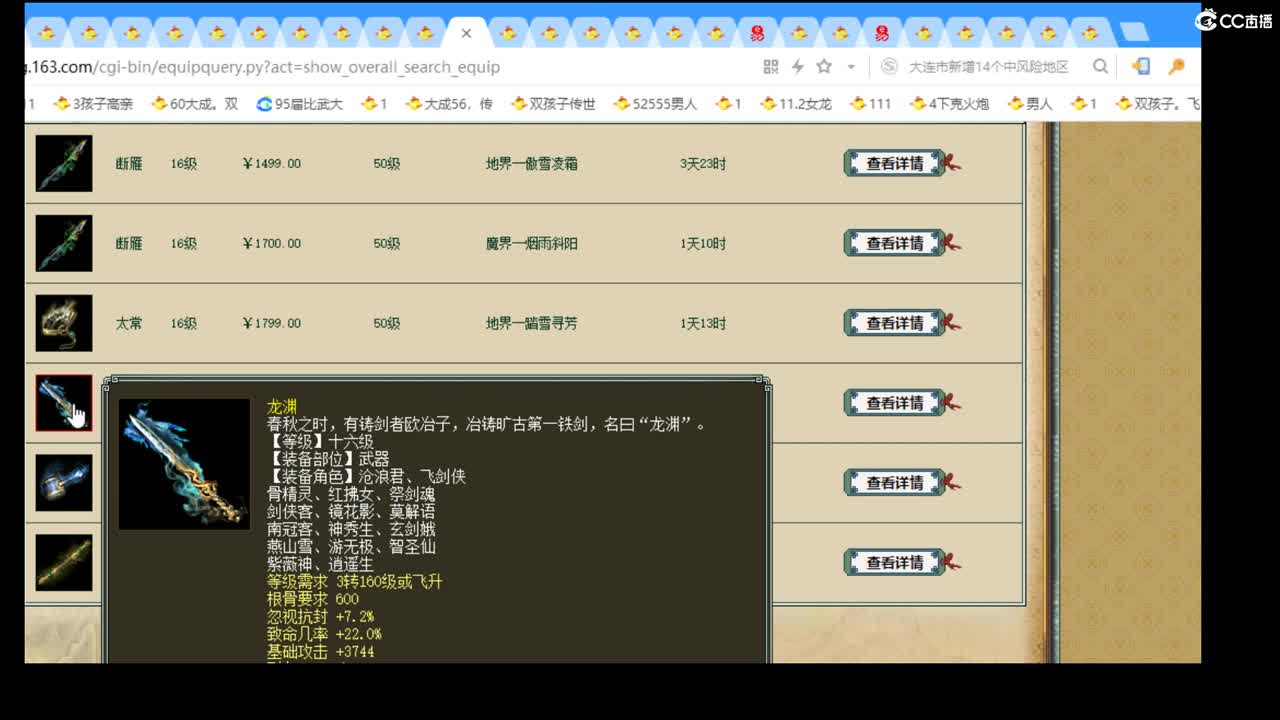Open the 60大成。双 bookmark
The image size is (1280, 720).
coord(195,103)
